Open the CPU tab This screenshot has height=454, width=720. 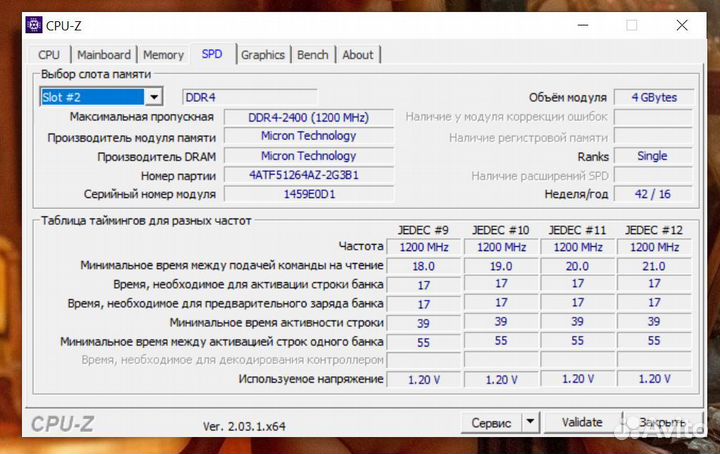[x=49, y=55]
